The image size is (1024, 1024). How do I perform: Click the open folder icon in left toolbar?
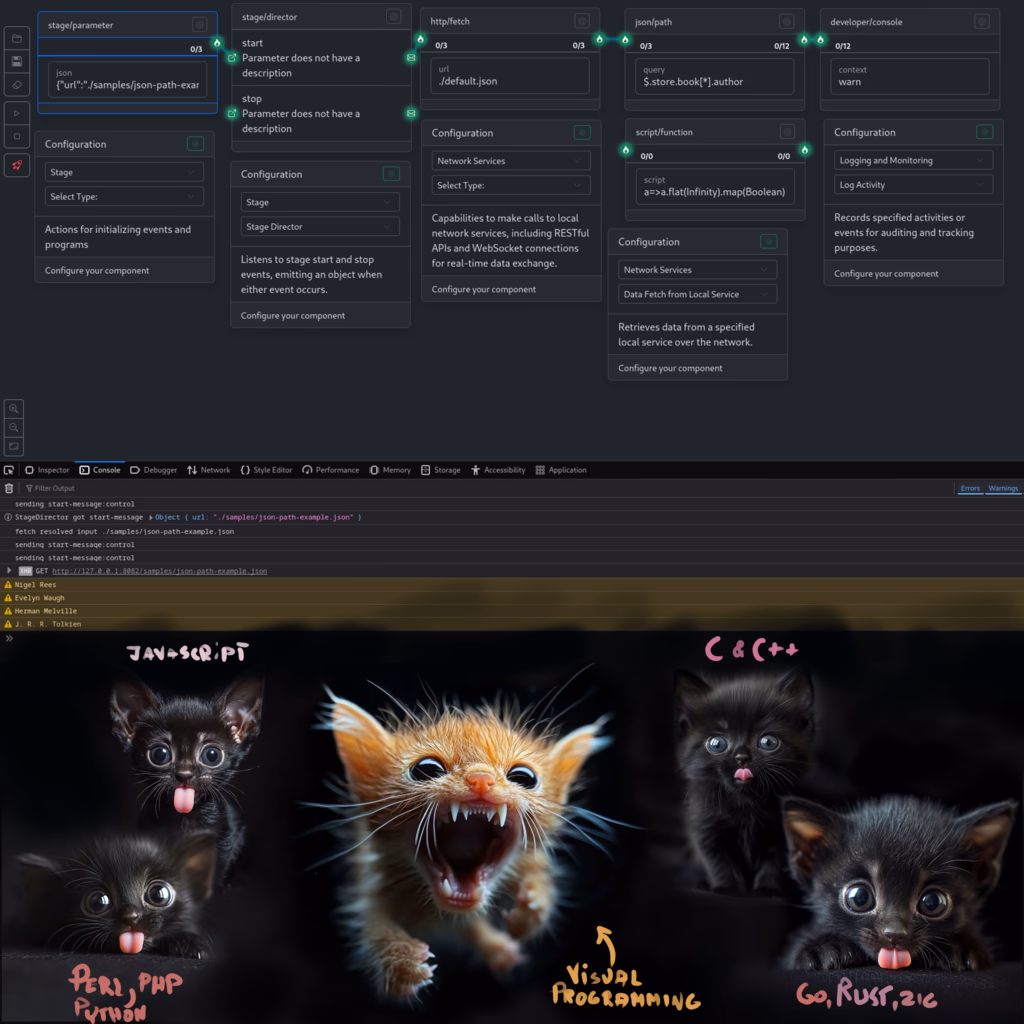[16, 38]
